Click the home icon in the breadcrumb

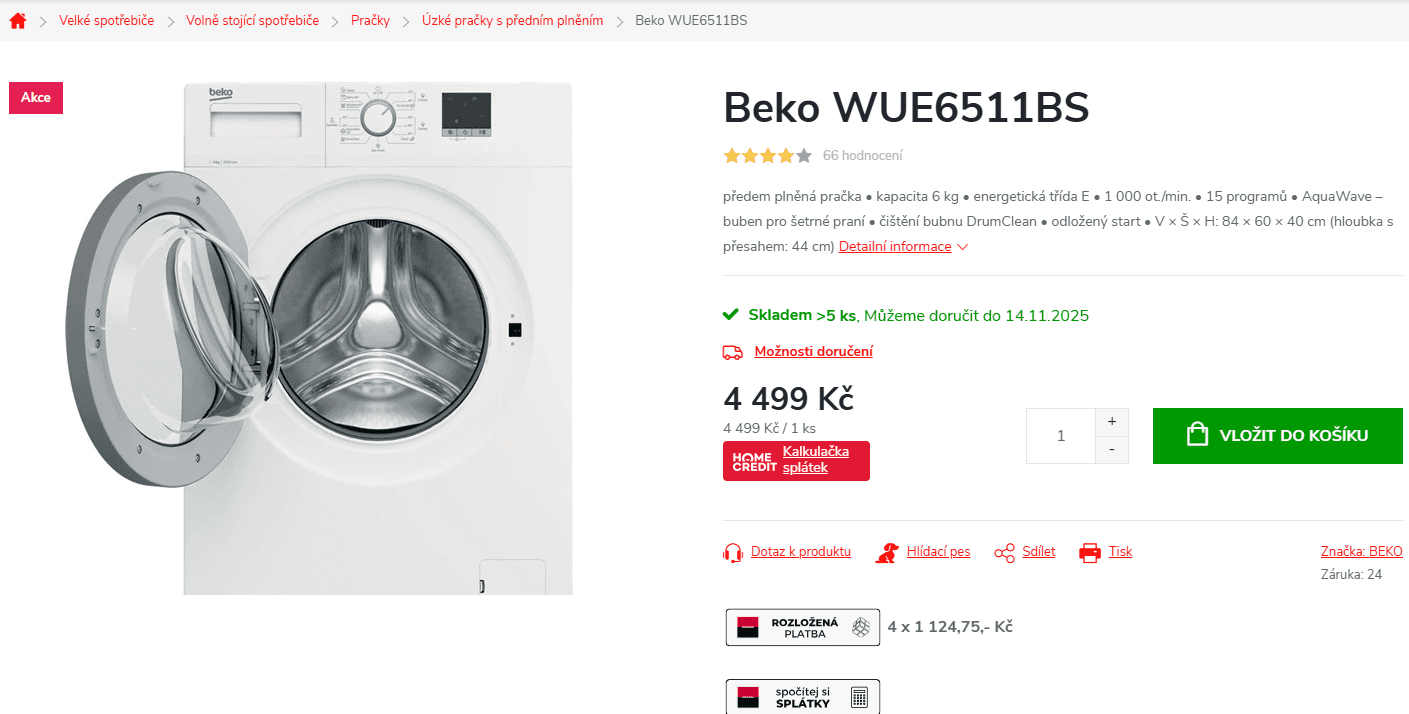pyautogui.click(x=17, y=19)
